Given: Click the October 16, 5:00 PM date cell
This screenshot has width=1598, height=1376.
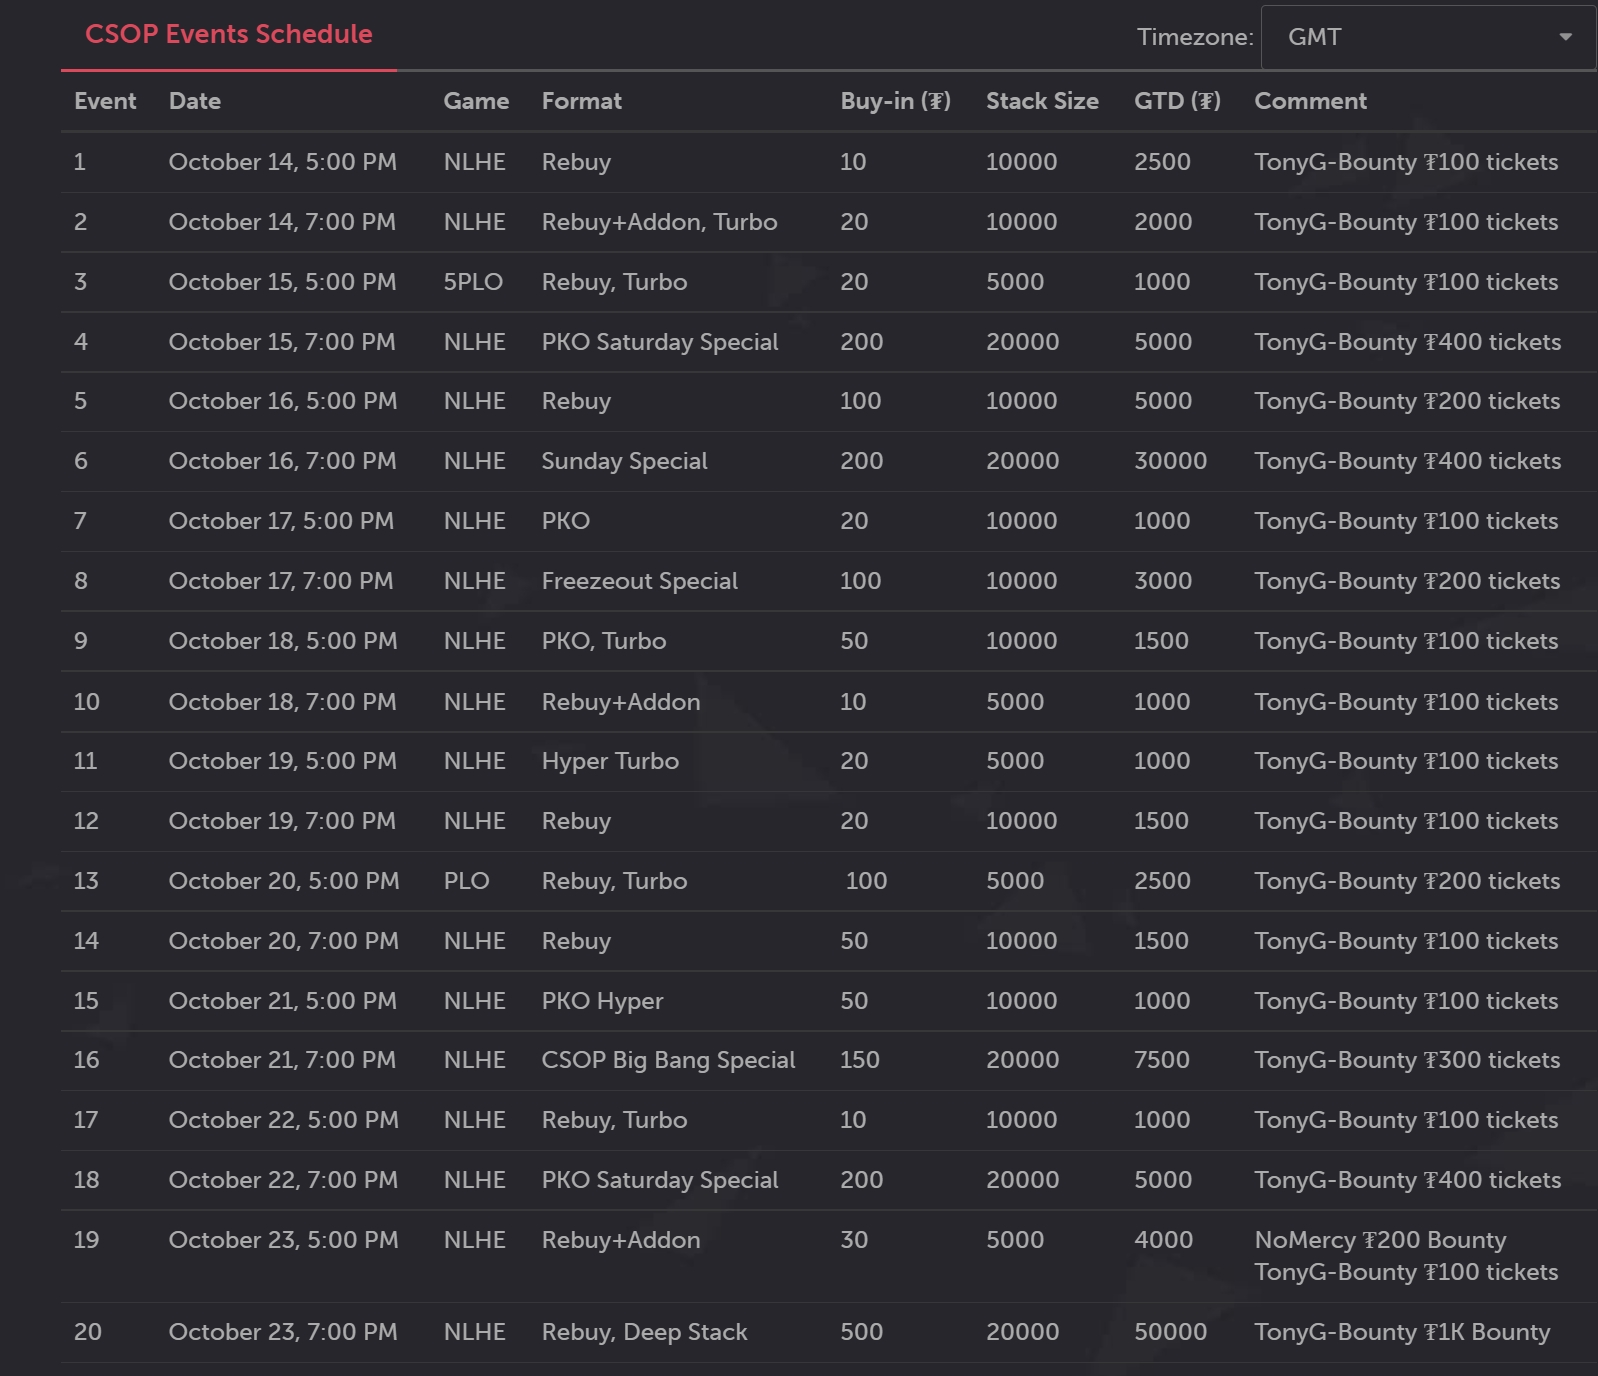Looking at the screenshot, I should tap(283, 401).
